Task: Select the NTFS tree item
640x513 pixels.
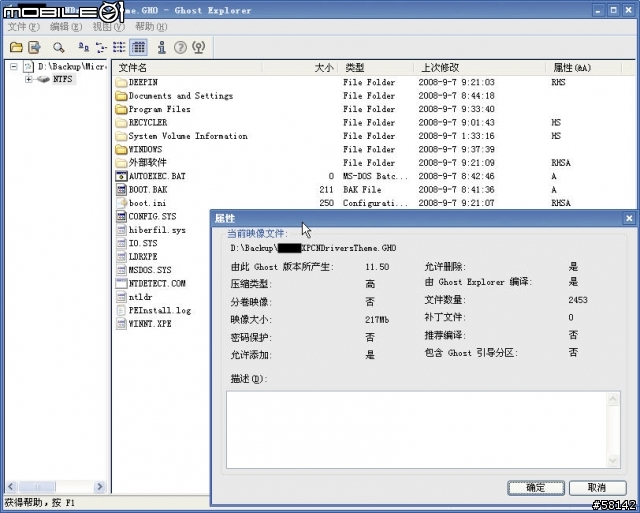Action: click(62, 79)
